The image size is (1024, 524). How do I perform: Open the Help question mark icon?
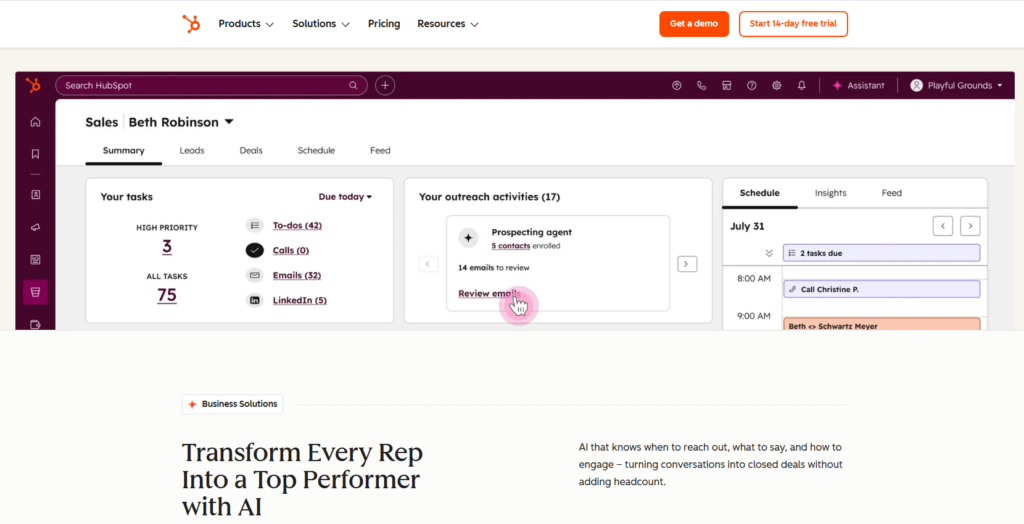click(752, 86)
